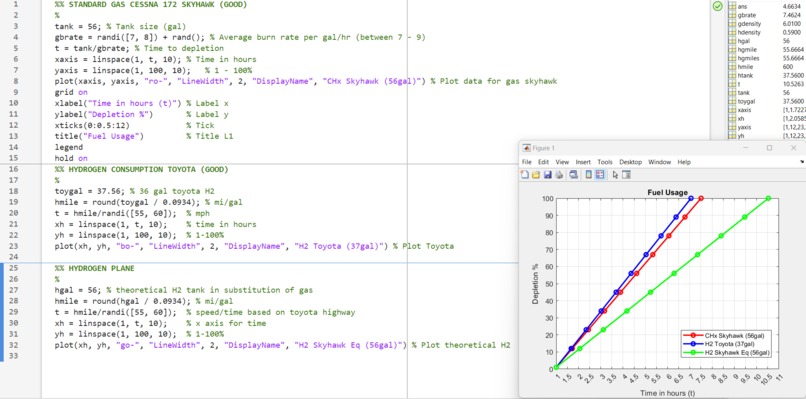Click the variable icon next to yaxis
Image resolution: width=806 pixels, height=399 pixels.
pyautogui.click(x=732, y=127)
